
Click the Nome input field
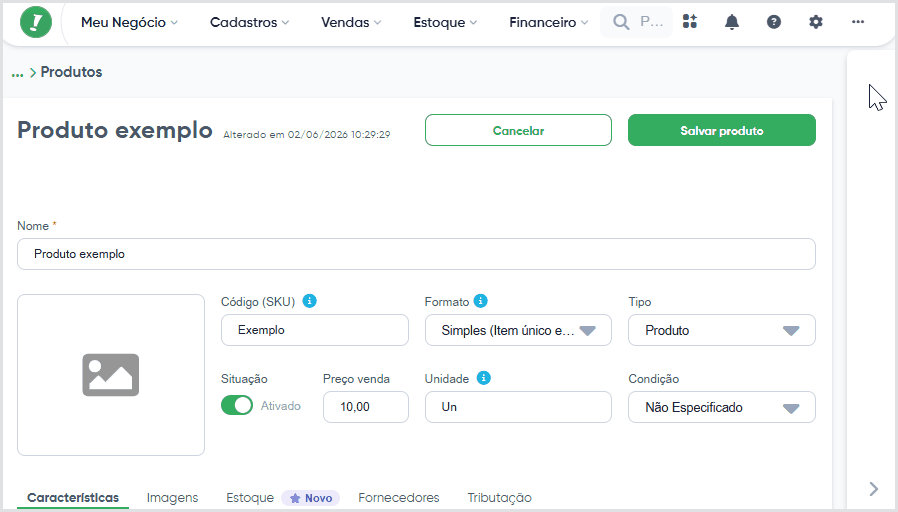coord(416,254)
